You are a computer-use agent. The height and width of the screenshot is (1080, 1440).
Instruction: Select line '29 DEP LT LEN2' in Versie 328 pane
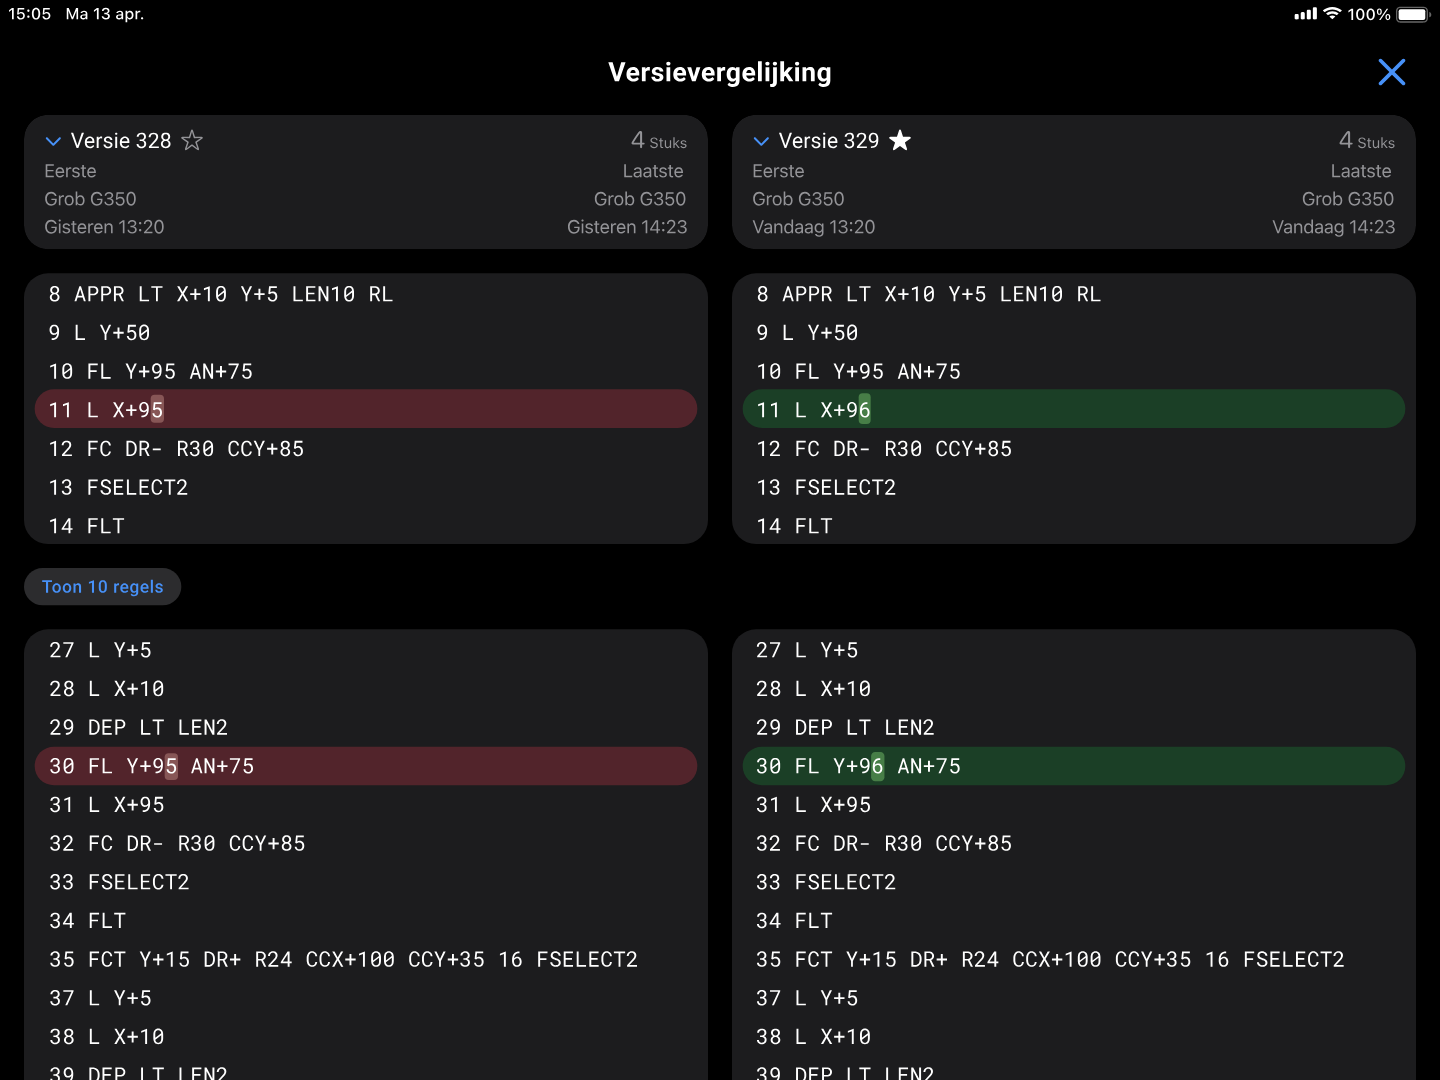pos(366,727)
